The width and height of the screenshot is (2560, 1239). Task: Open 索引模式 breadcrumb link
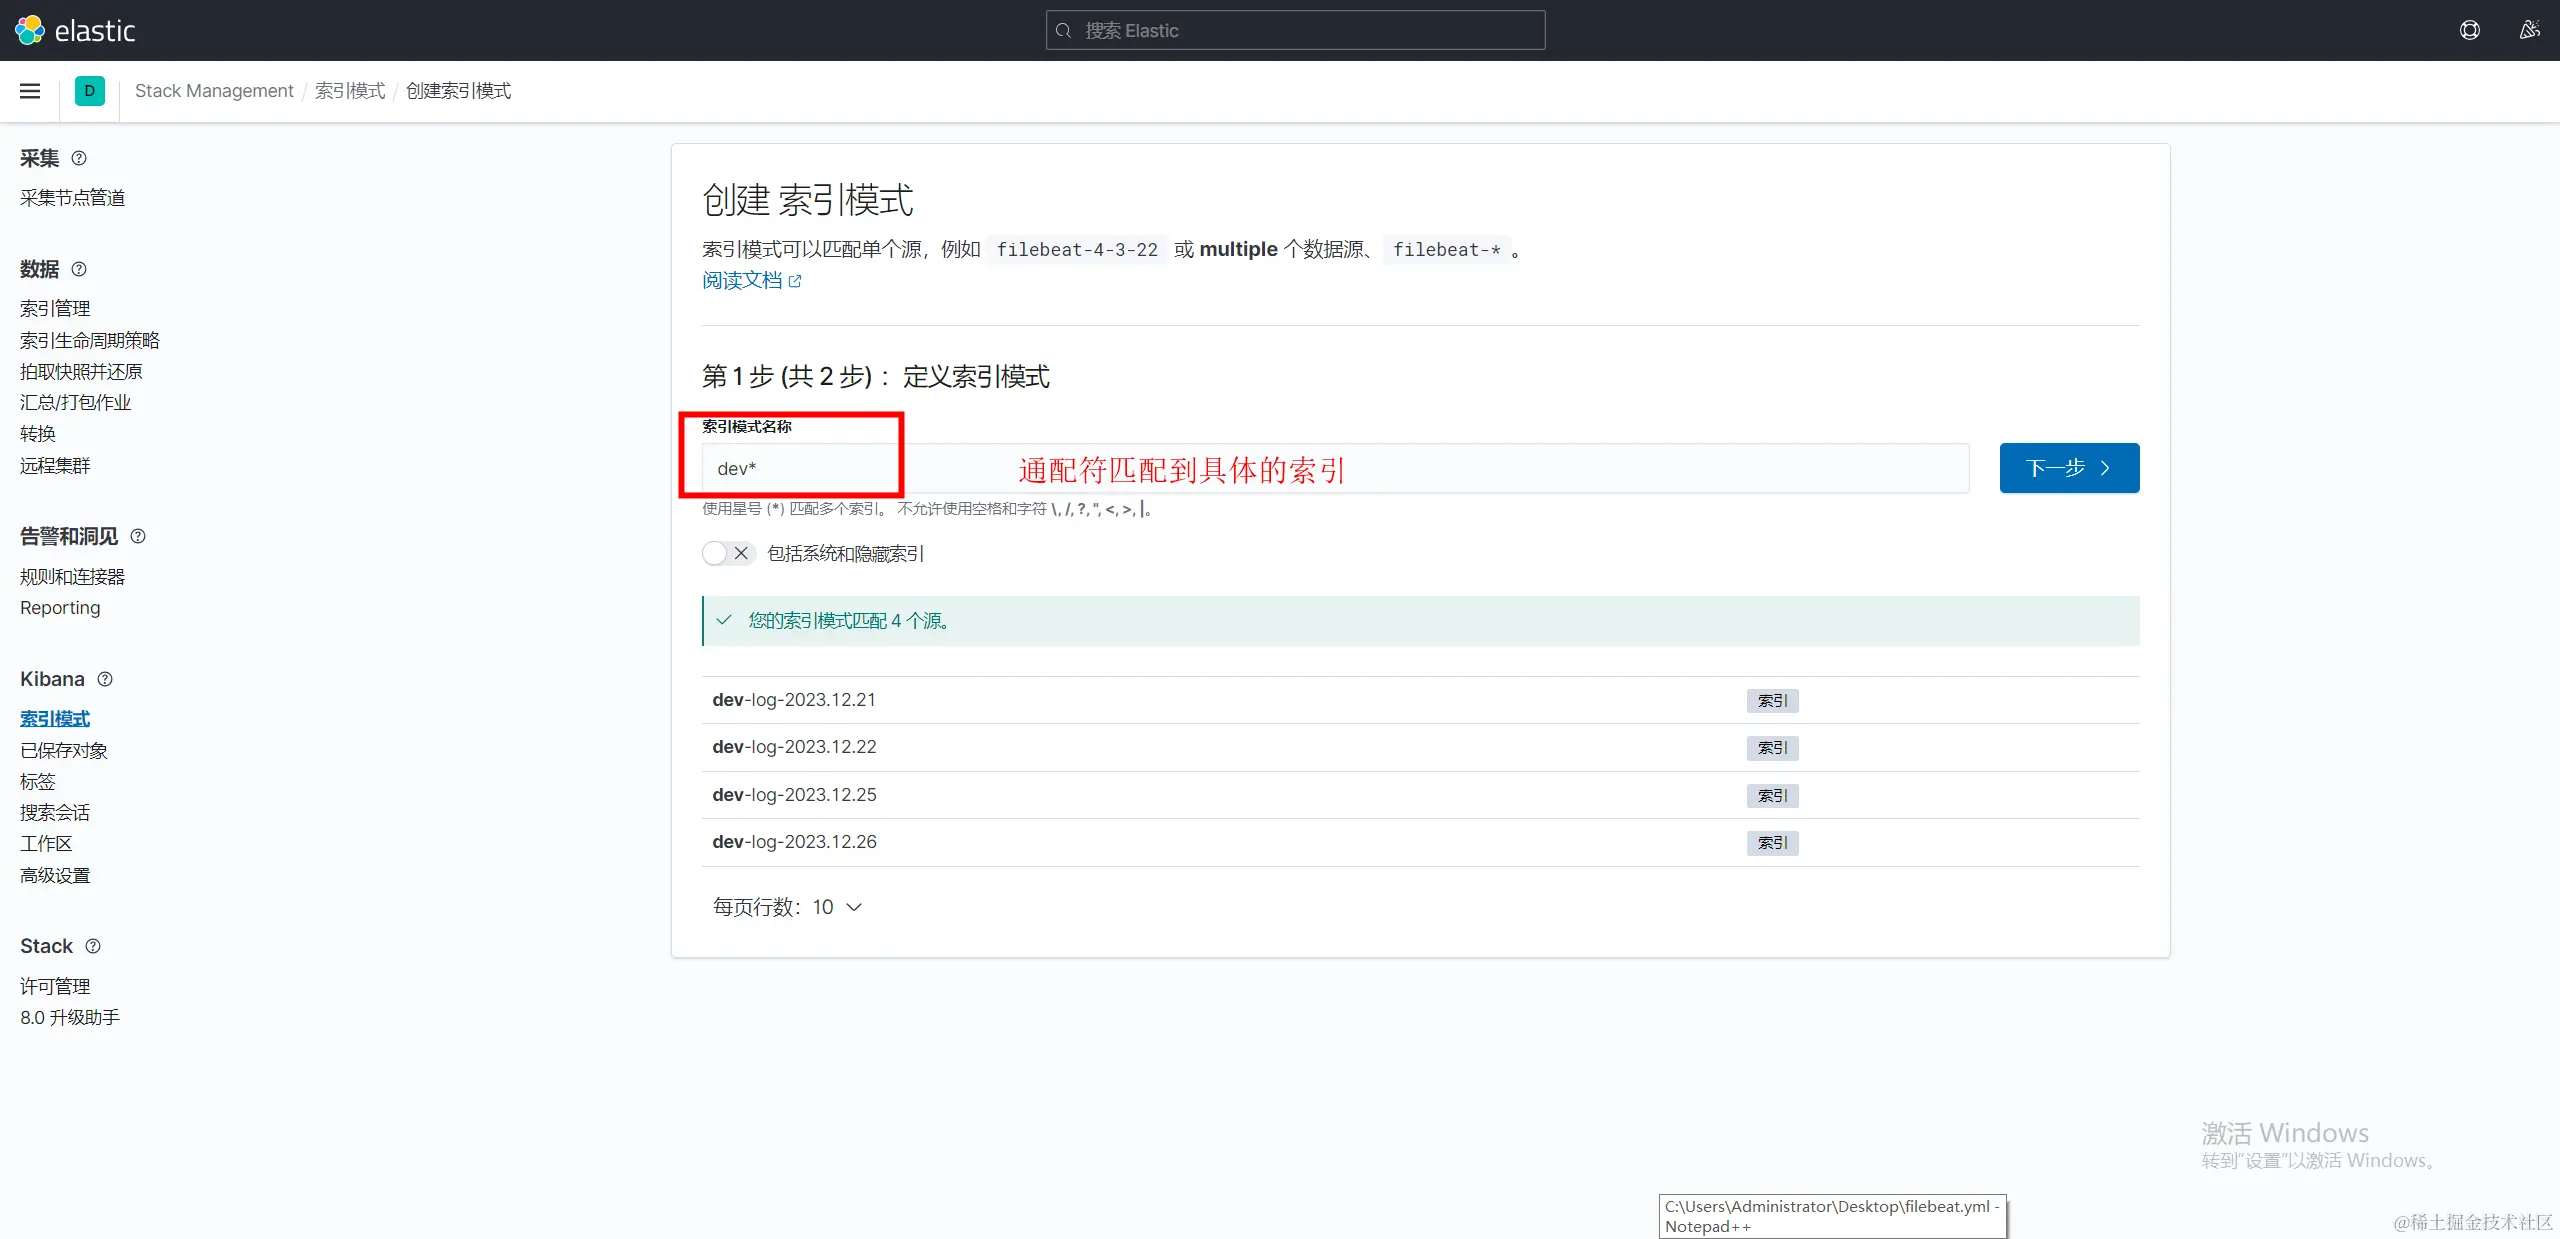pyautogui.click(x=349, y=91)
